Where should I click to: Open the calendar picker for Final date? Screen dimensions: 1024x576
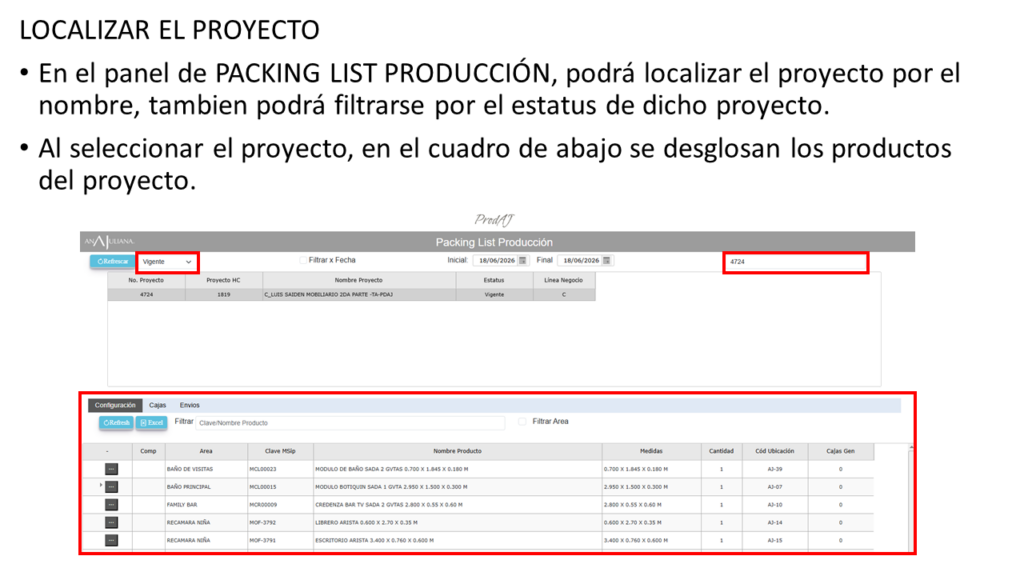pyautogui.click(x=607, y=261)
